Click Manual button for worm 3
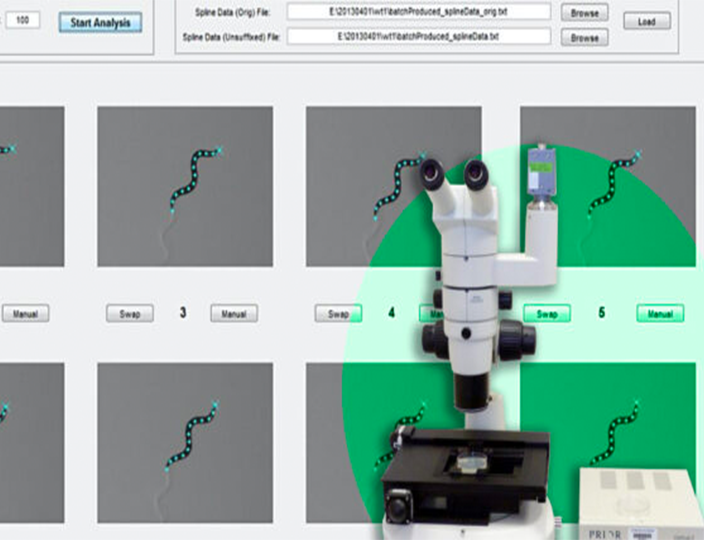The image size is (704, 540). [234, 313]
